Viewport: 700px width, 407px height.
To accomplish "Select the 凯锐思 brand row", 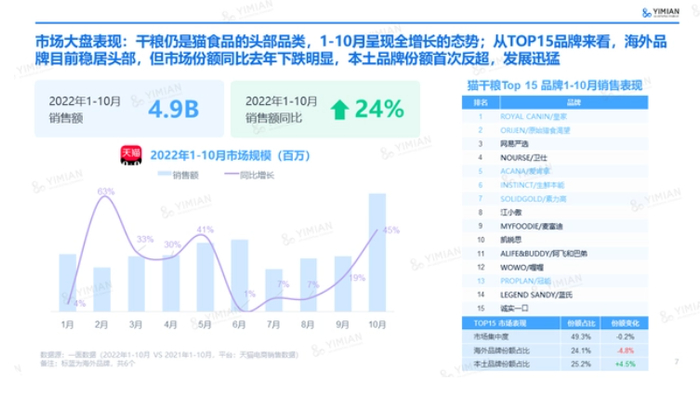I will 555,240.
